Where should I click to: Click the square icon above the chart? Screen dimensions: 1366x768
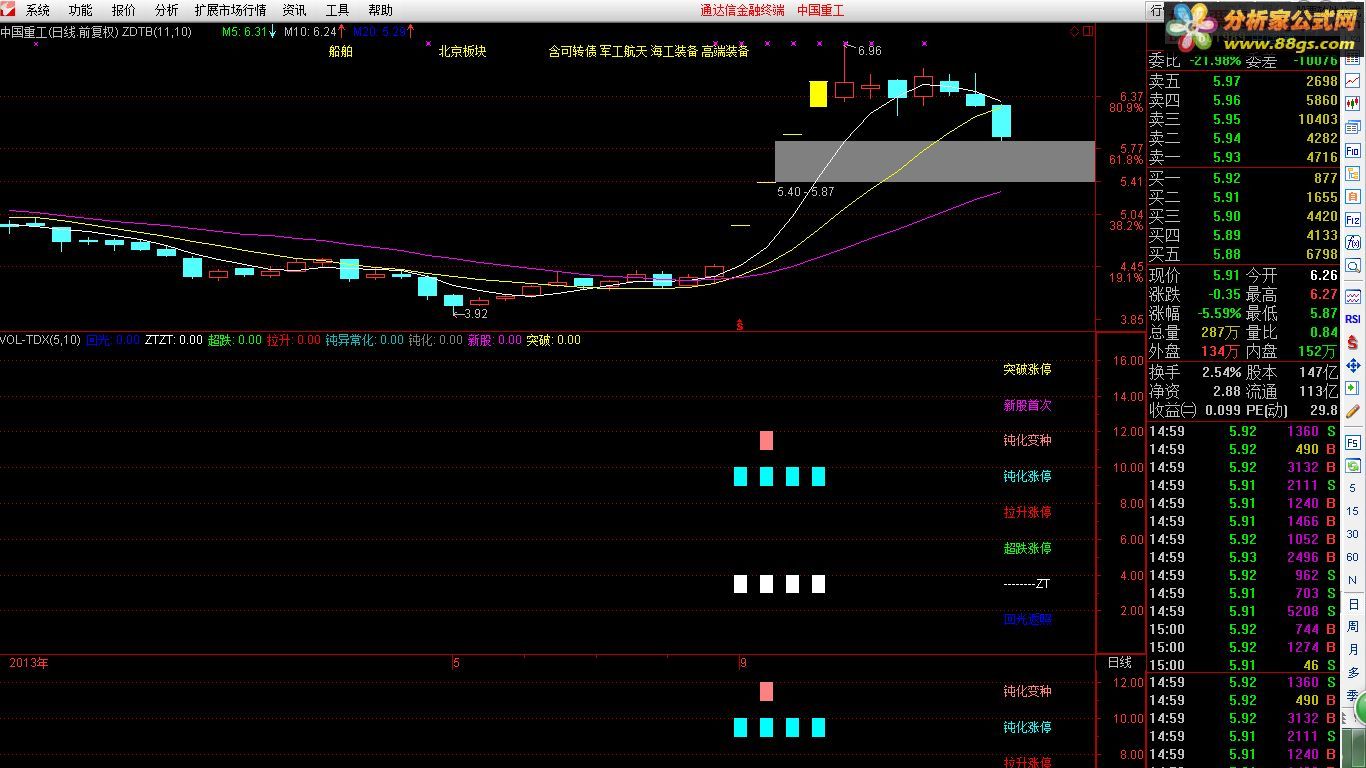(x=1088, y=32)
